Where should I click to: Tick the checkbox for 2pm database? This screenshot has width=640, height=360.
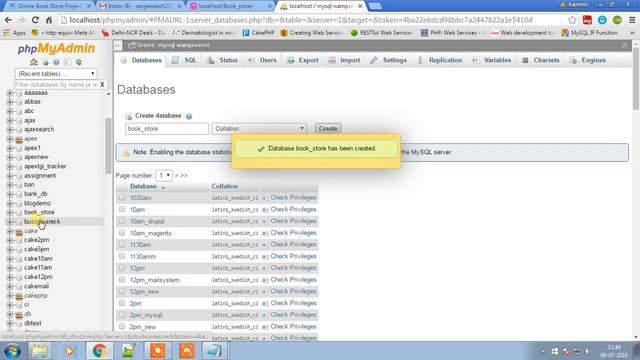coord(122,303)
